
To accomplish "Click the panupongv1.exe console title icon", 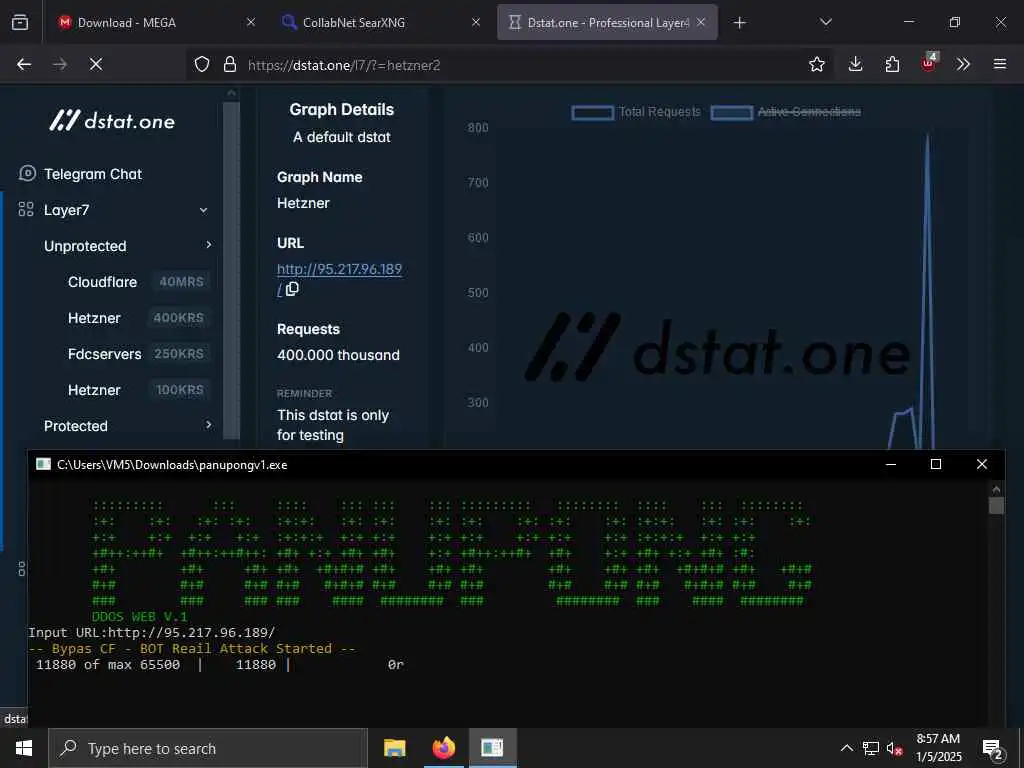I will pyautogui.click(x=44, y=464).
